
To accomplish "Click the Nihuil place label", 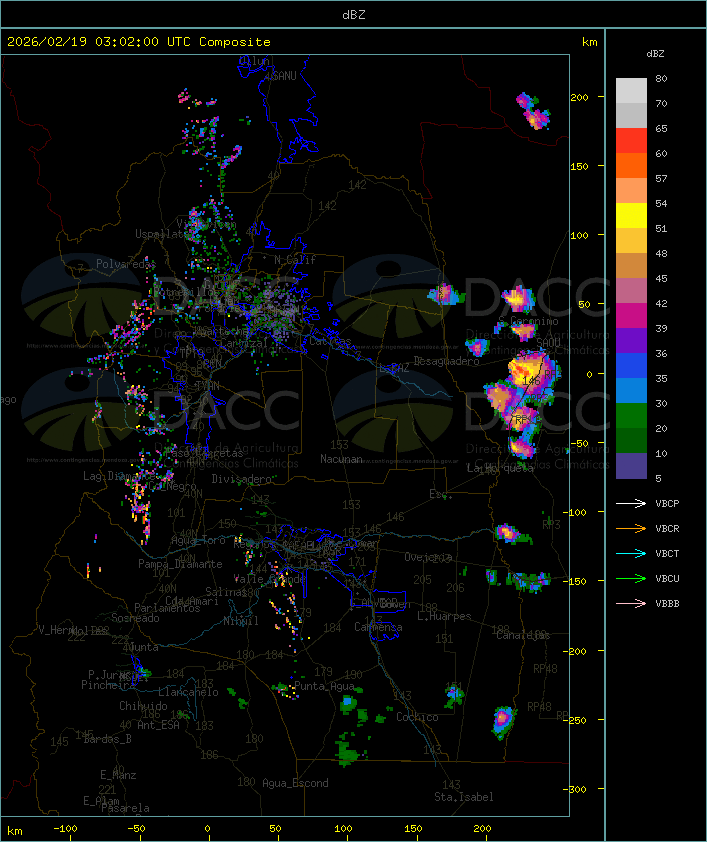I will point(241,621).
